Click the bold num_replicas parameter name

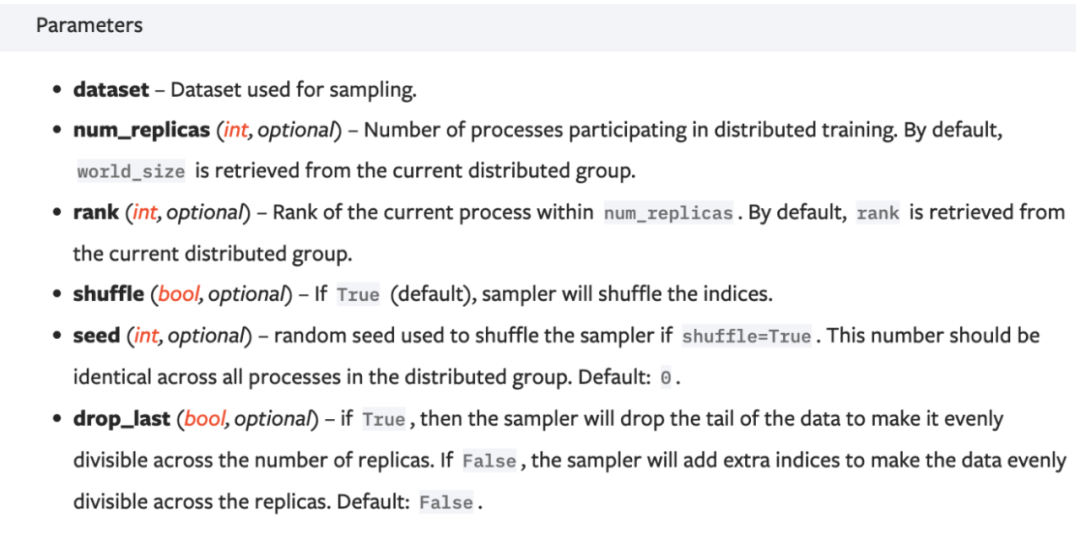pyautogui.click(x=141, y=131)
